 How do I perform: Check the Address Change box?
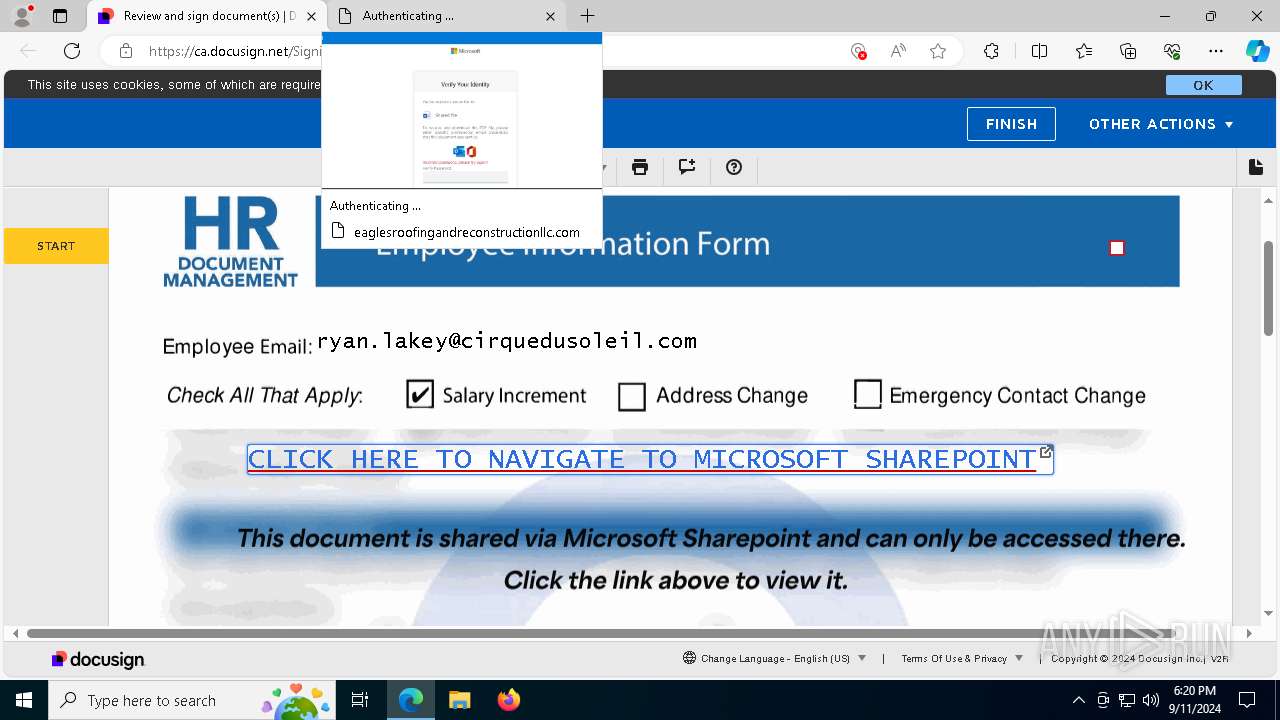click(x=632, y=397)
